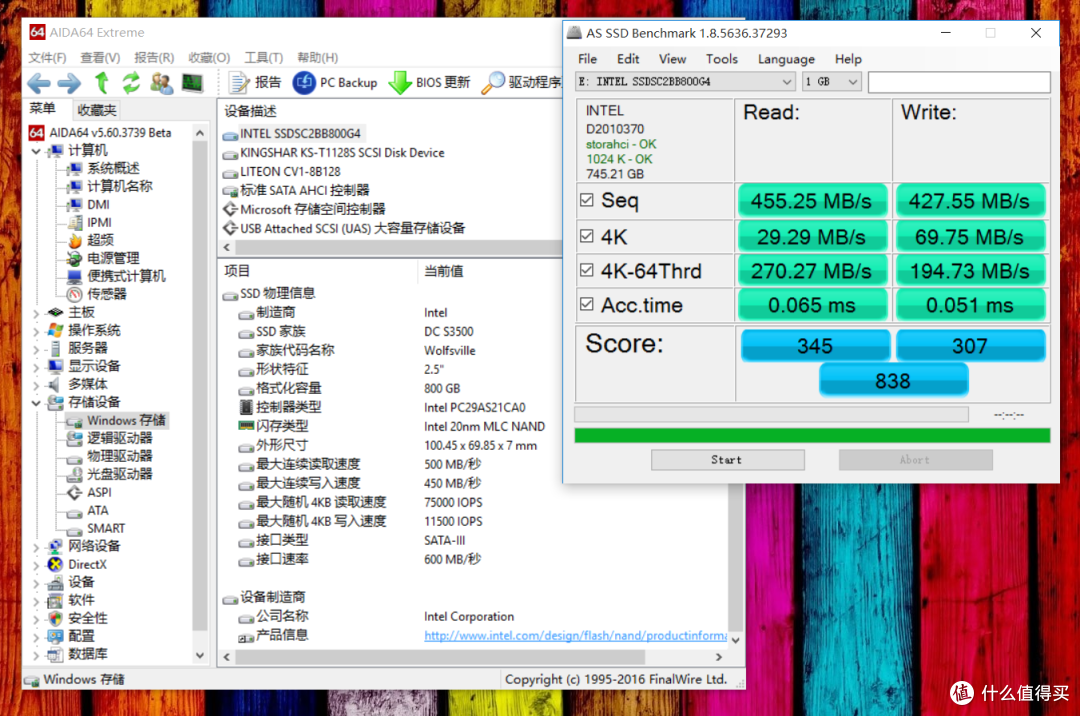
Task: Switch to the 收藏夹 tab
Action: pos(97,110)
